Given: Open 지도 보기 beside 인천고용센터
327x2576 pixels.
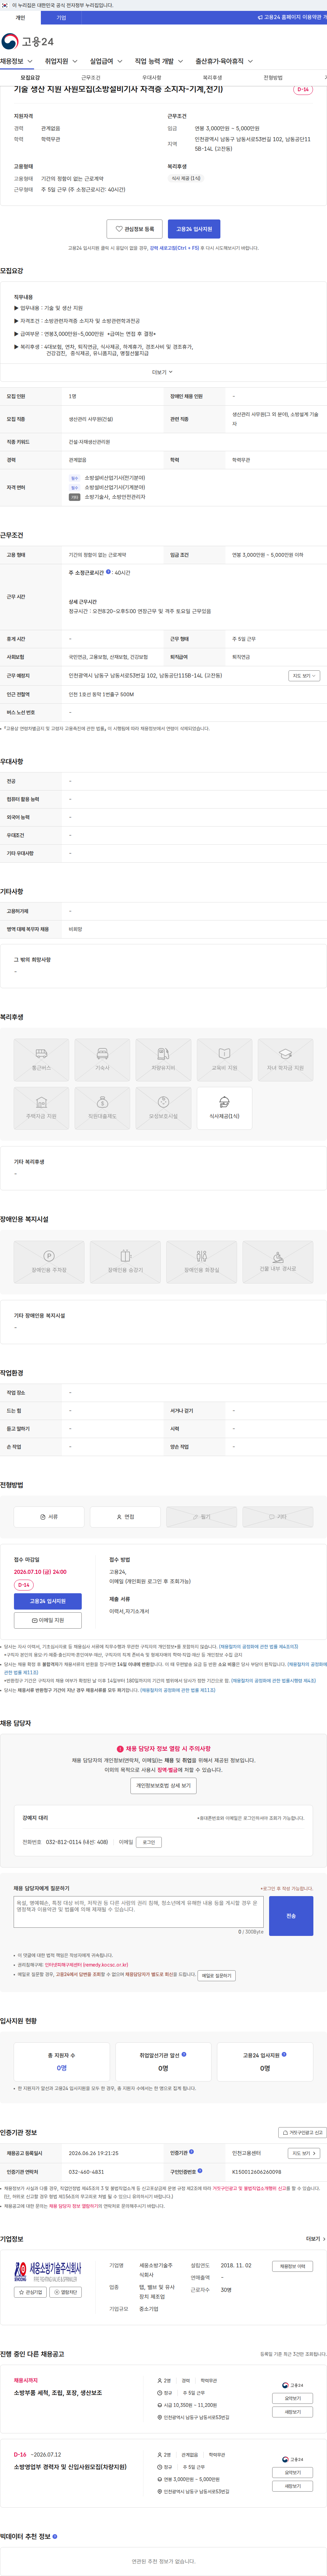Looking at the screenshot, I should click(303, 2153).
